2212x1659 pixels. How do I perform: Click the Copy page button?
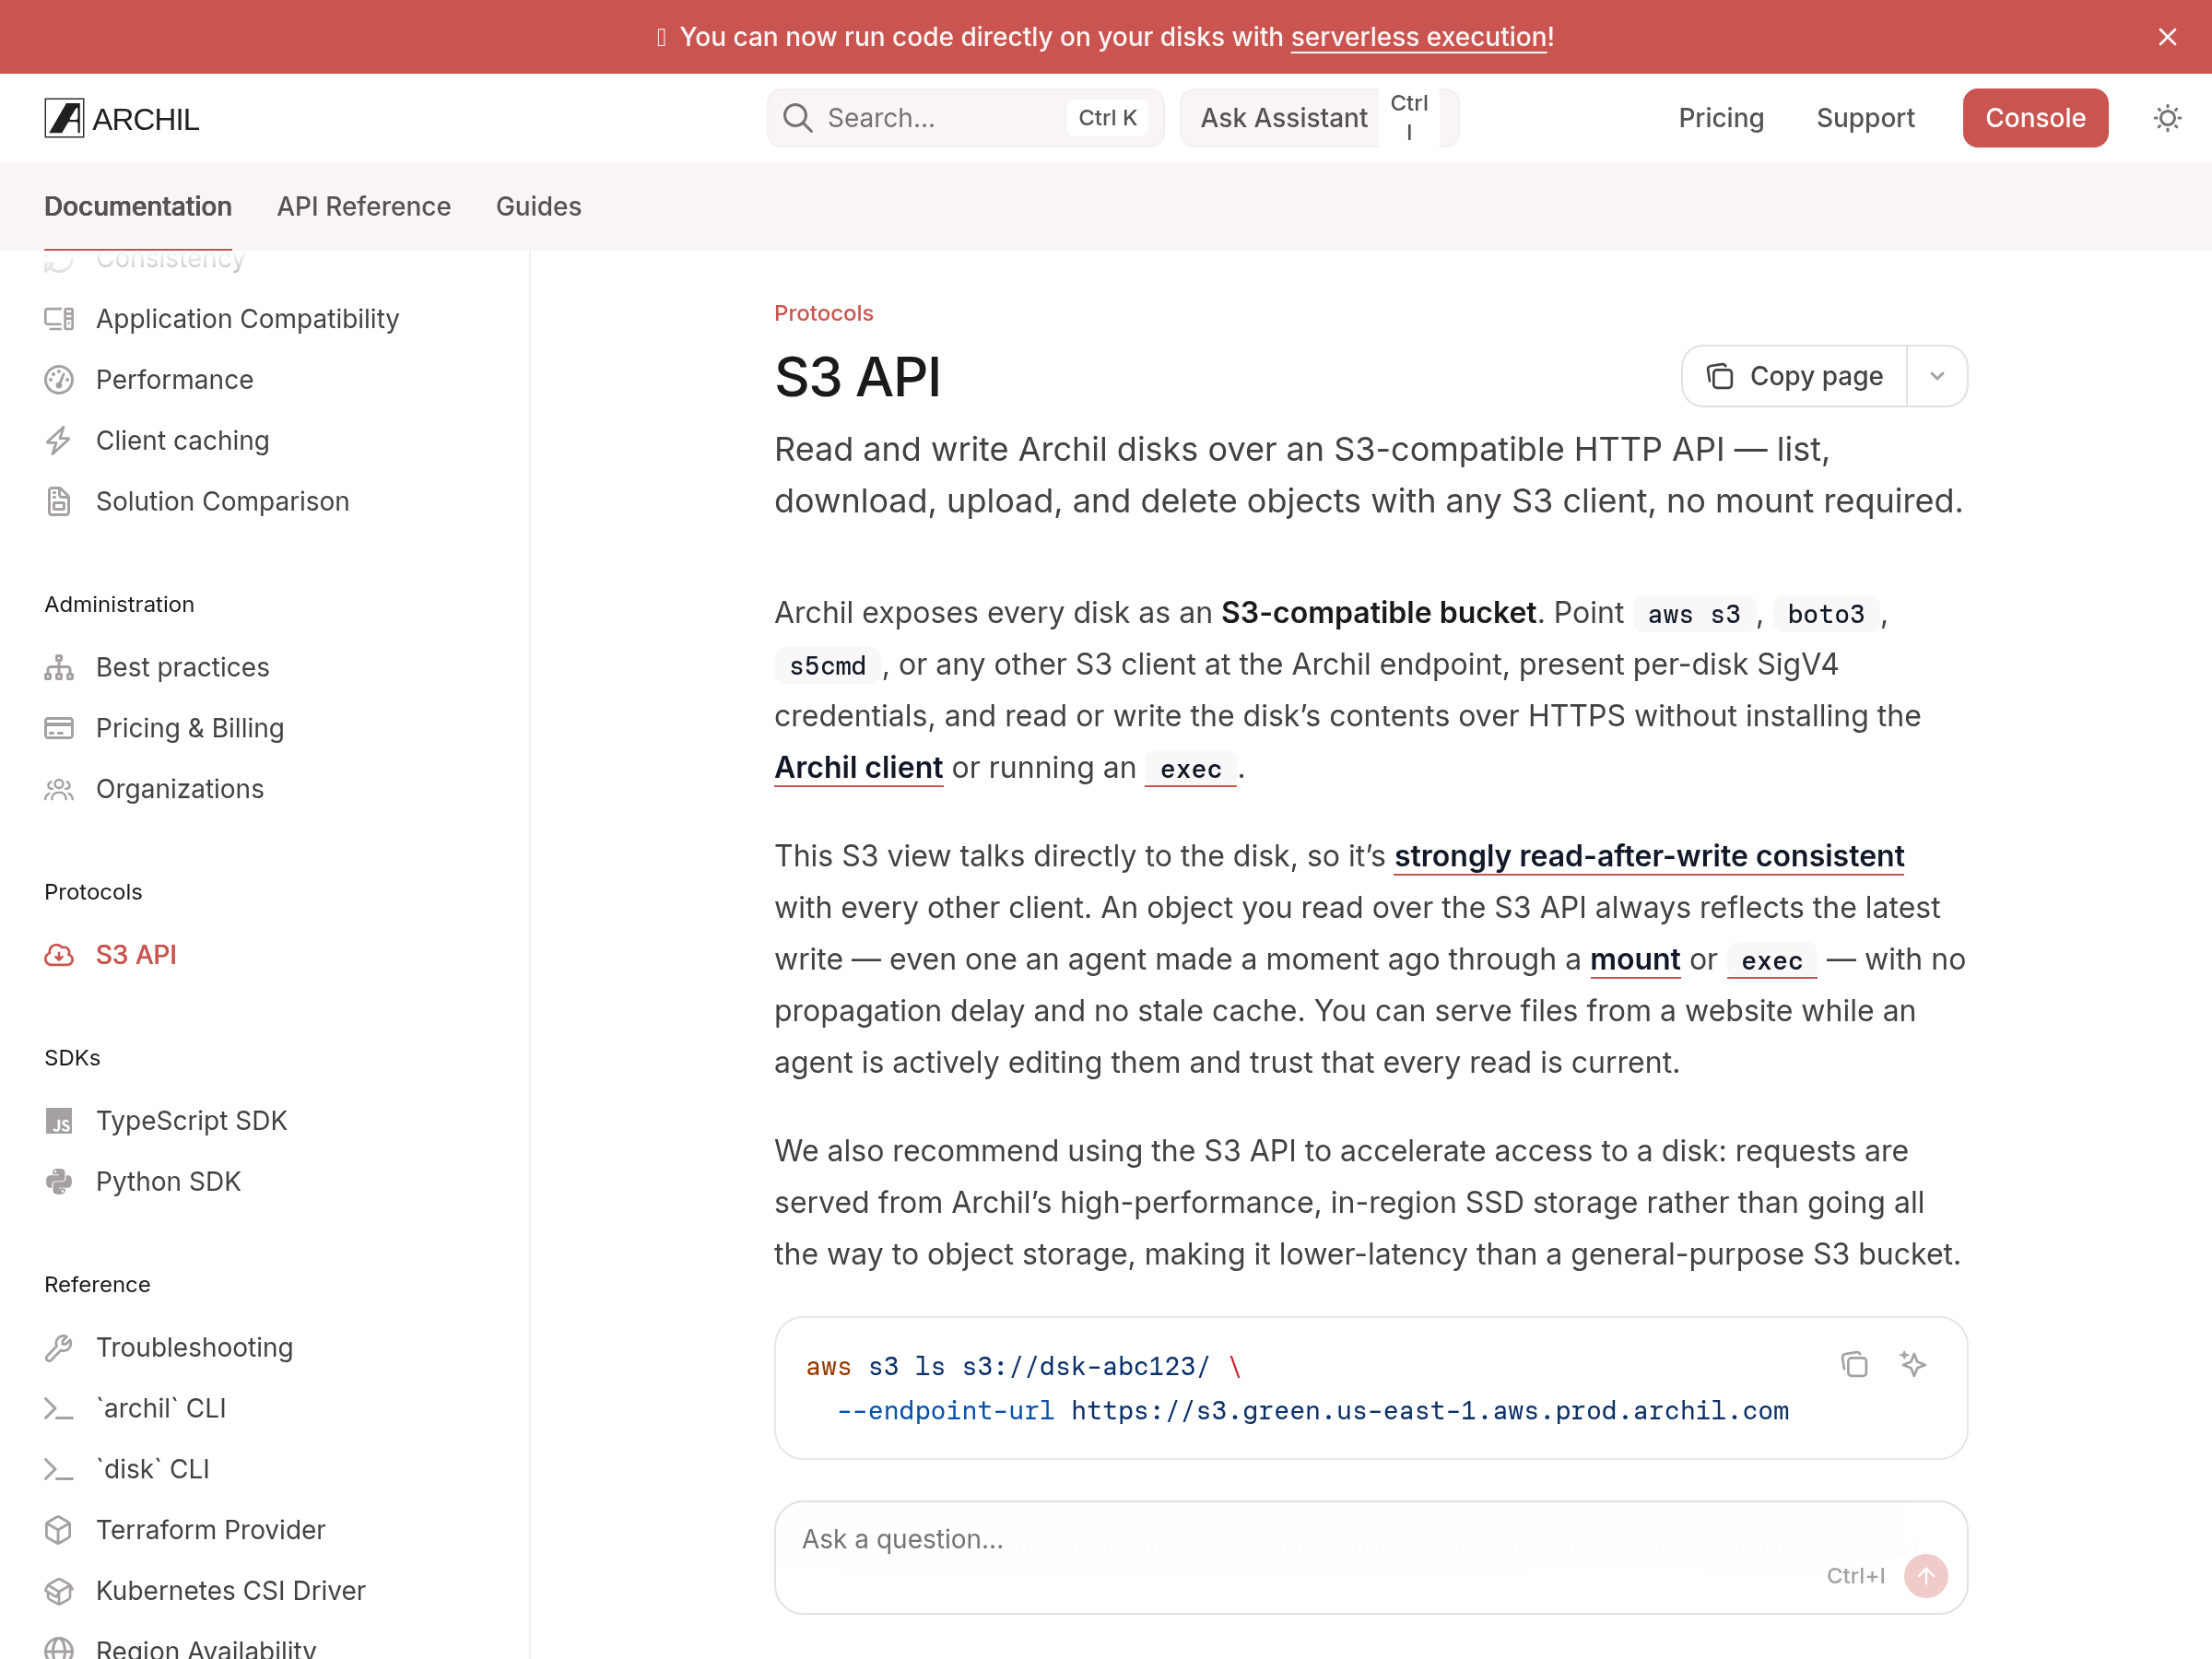point(1794,377)
